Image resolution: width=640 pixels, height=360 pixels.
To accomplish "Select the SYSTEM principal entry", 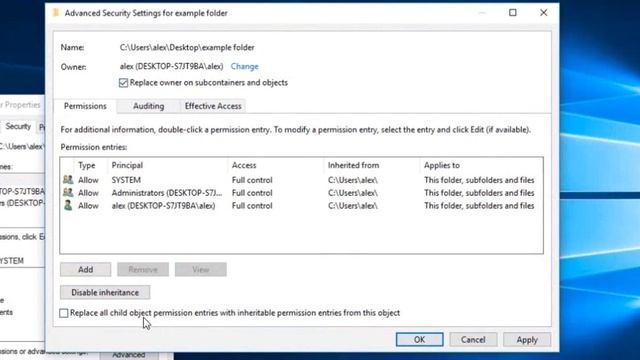I will (126, 180).
